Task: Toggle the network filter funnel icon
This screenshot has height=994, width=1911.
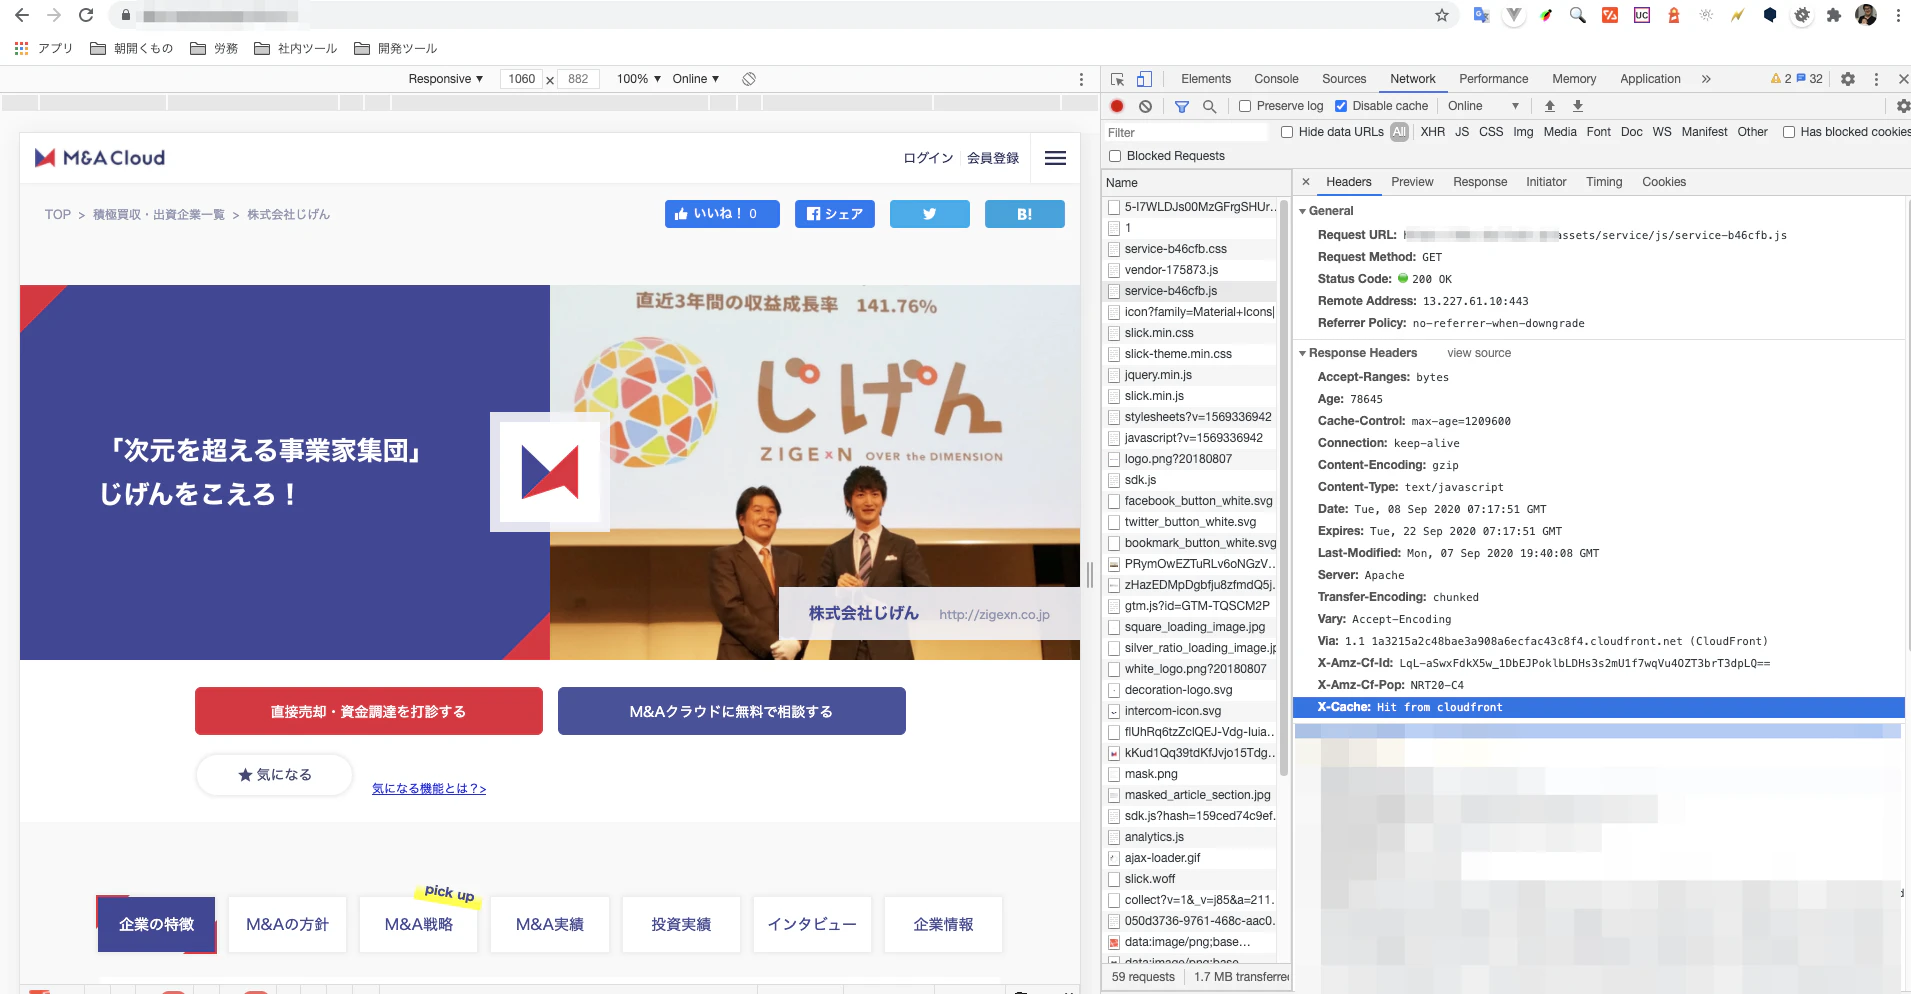Action: (x=1182, y=106)
